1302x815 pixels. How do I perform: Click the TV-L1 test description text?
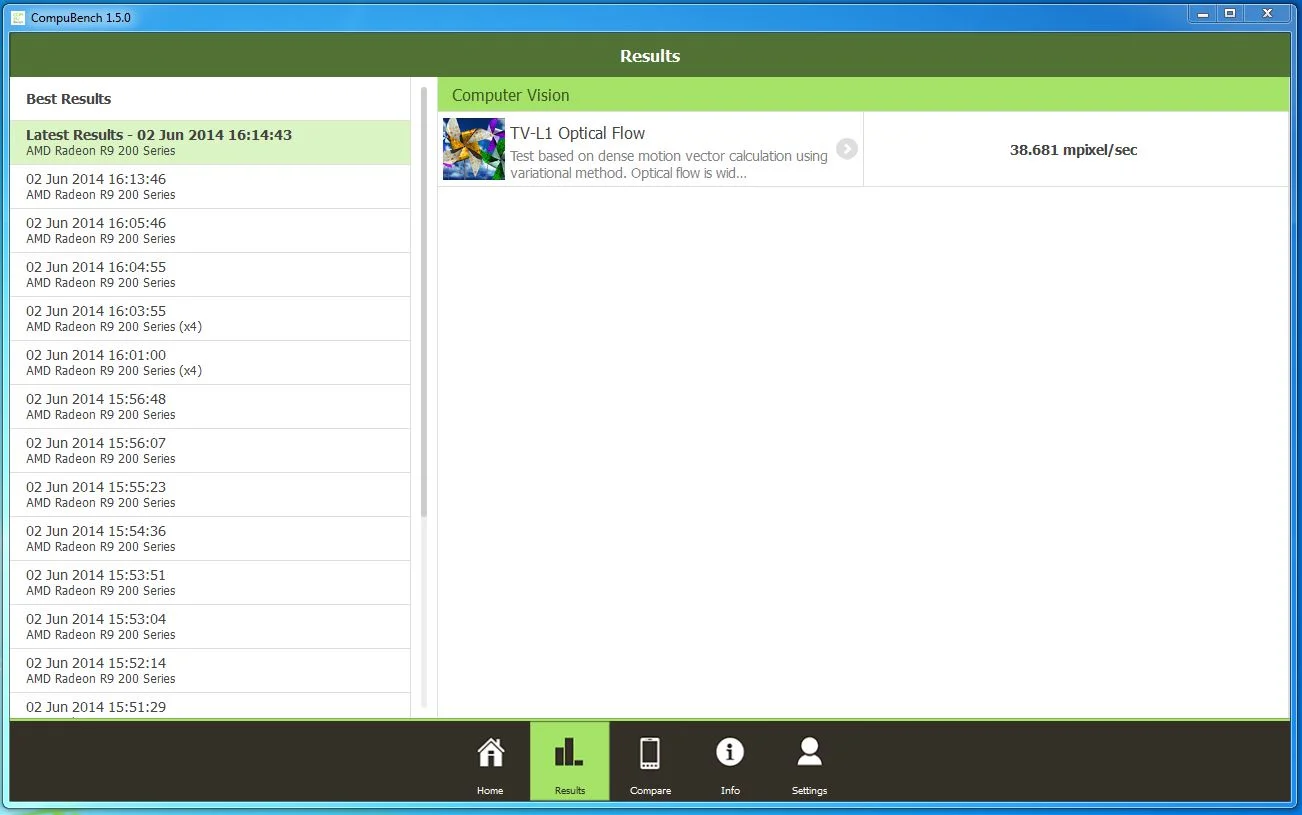coord(669,164)
